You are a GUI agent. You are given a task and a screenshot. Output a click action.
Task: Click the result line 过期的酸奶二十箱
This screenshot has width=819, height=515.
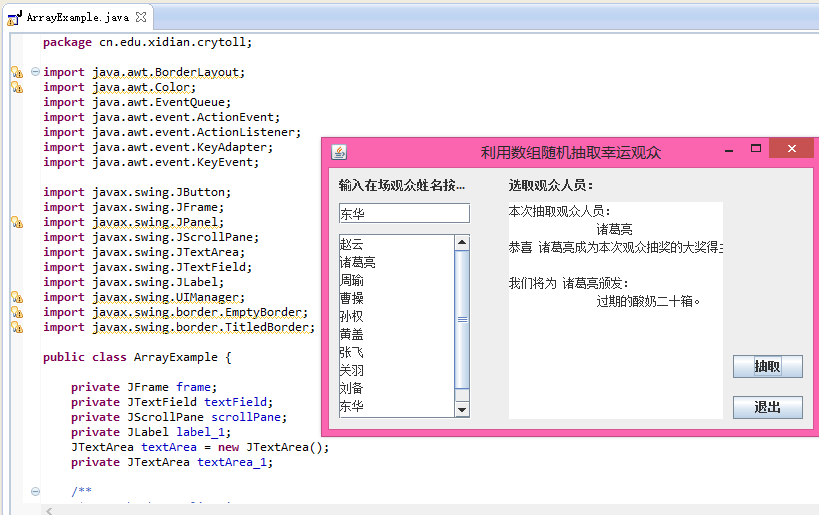pyautogui.click(x=648, y=301)
